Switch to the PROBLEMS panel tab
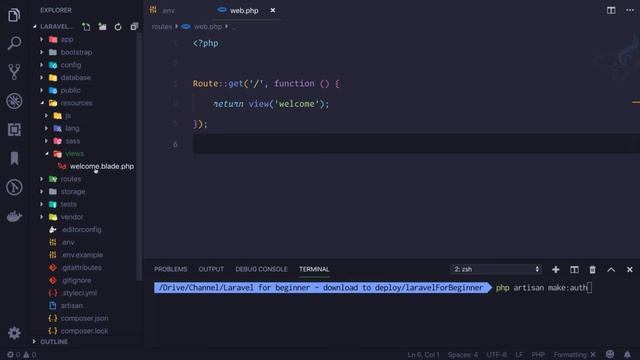 pyautogui.click(x=171, y=269)
